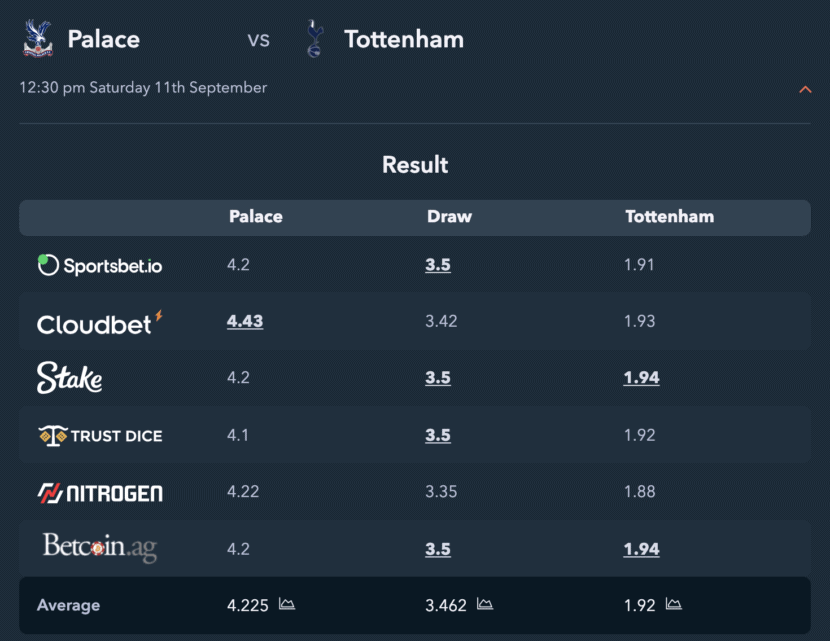Open Draw average odds history chart icon

point(485,604)
